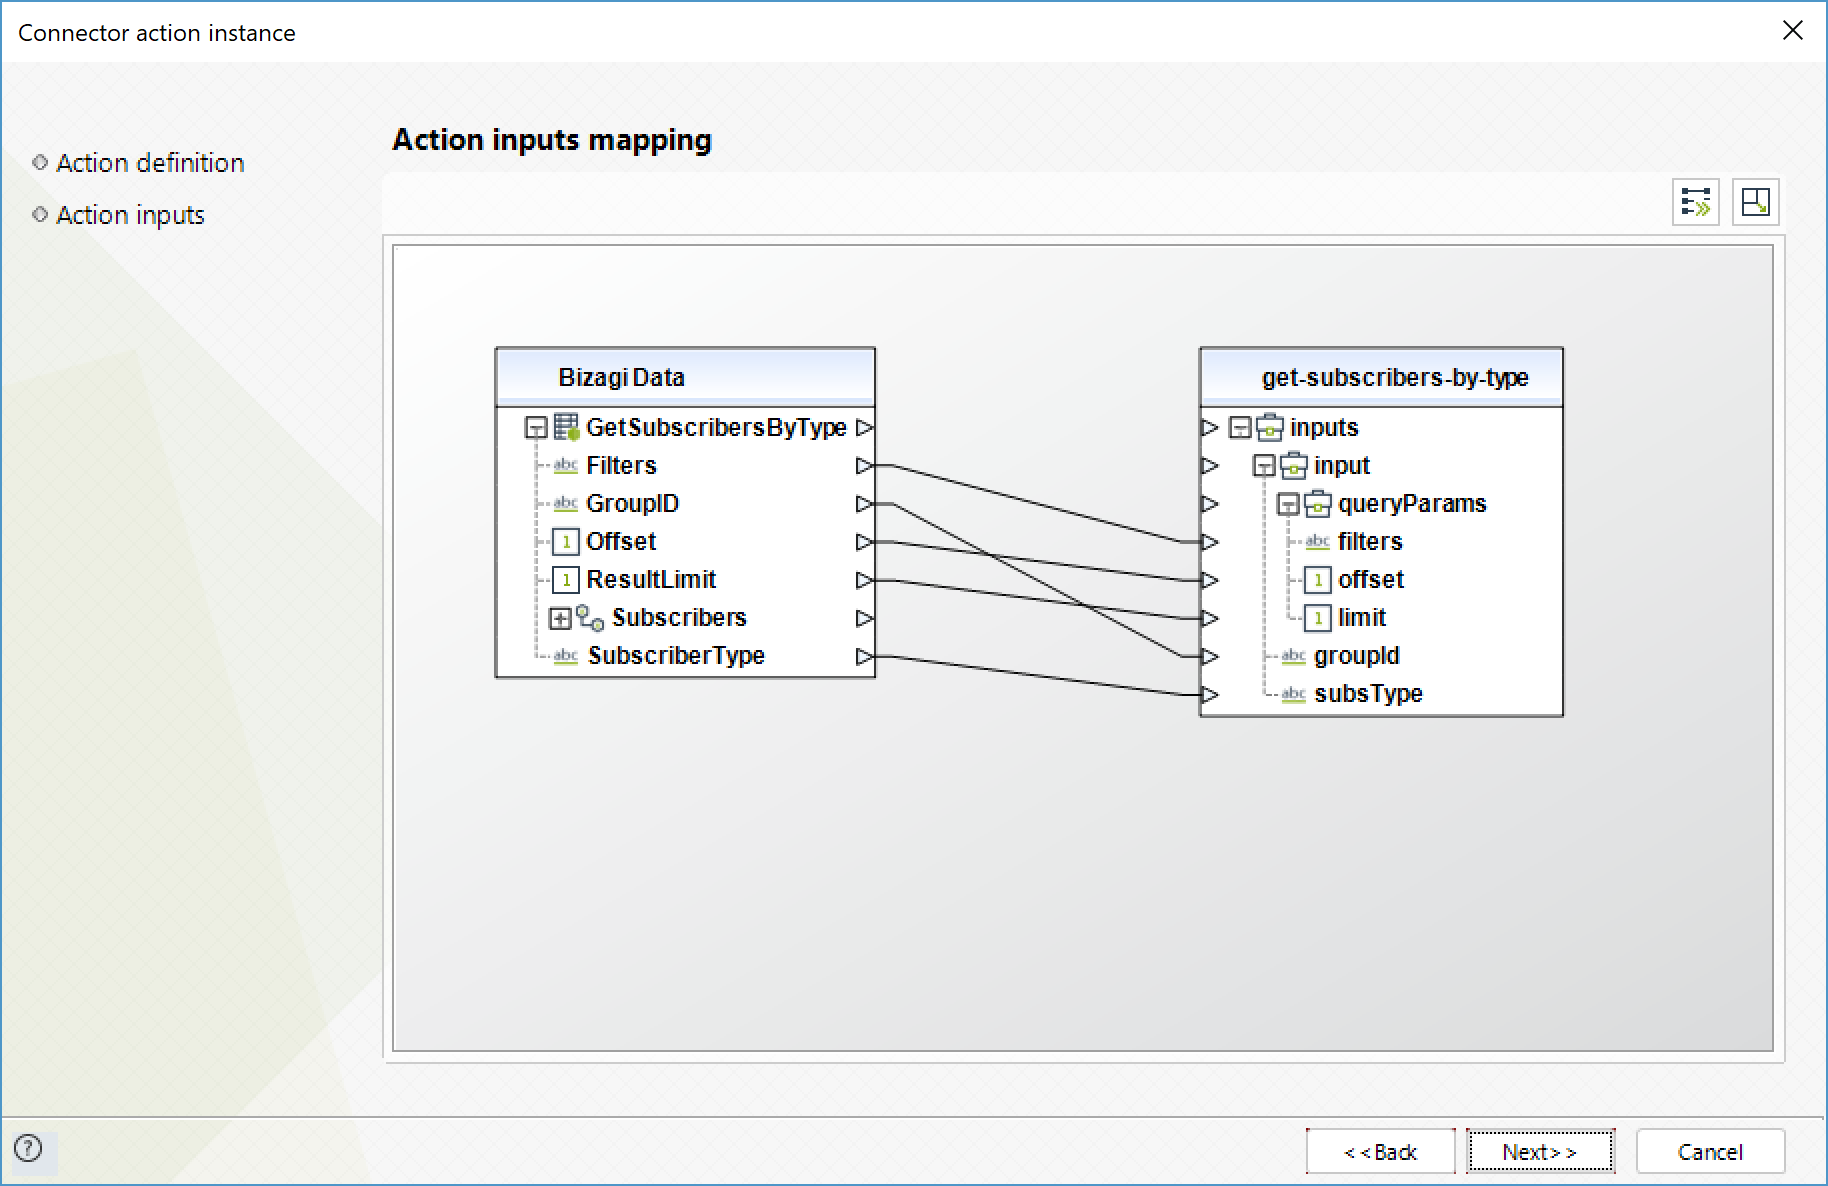Viewport: 1828px width, 1186px height.
Task: Click the inputs briefcase object icon
Action: click(x=1270, y=428)
